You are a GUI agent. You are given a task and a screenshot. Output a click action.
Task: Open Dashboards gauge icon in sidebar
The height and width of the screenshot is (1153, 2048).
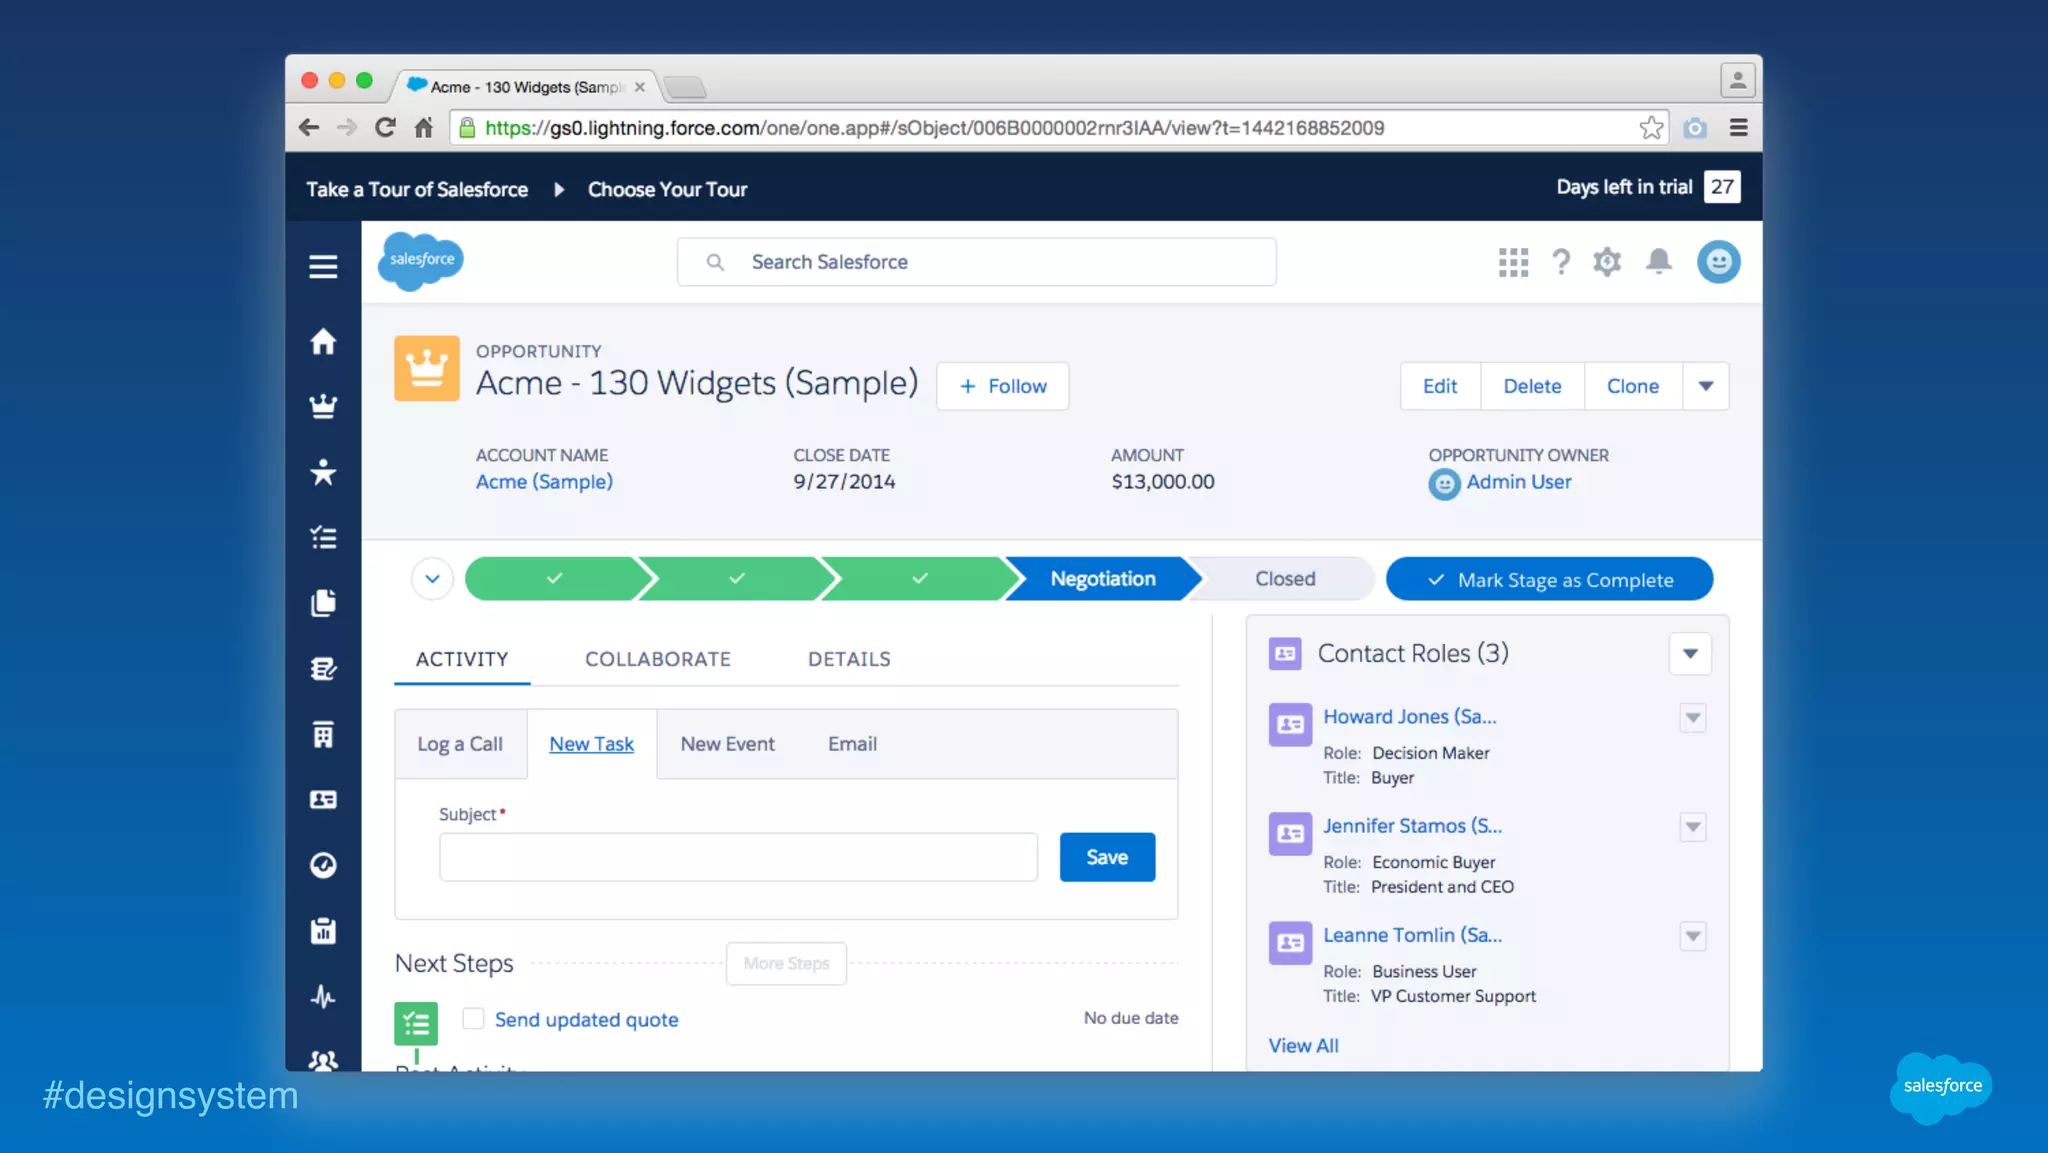(x=323, y=865)
